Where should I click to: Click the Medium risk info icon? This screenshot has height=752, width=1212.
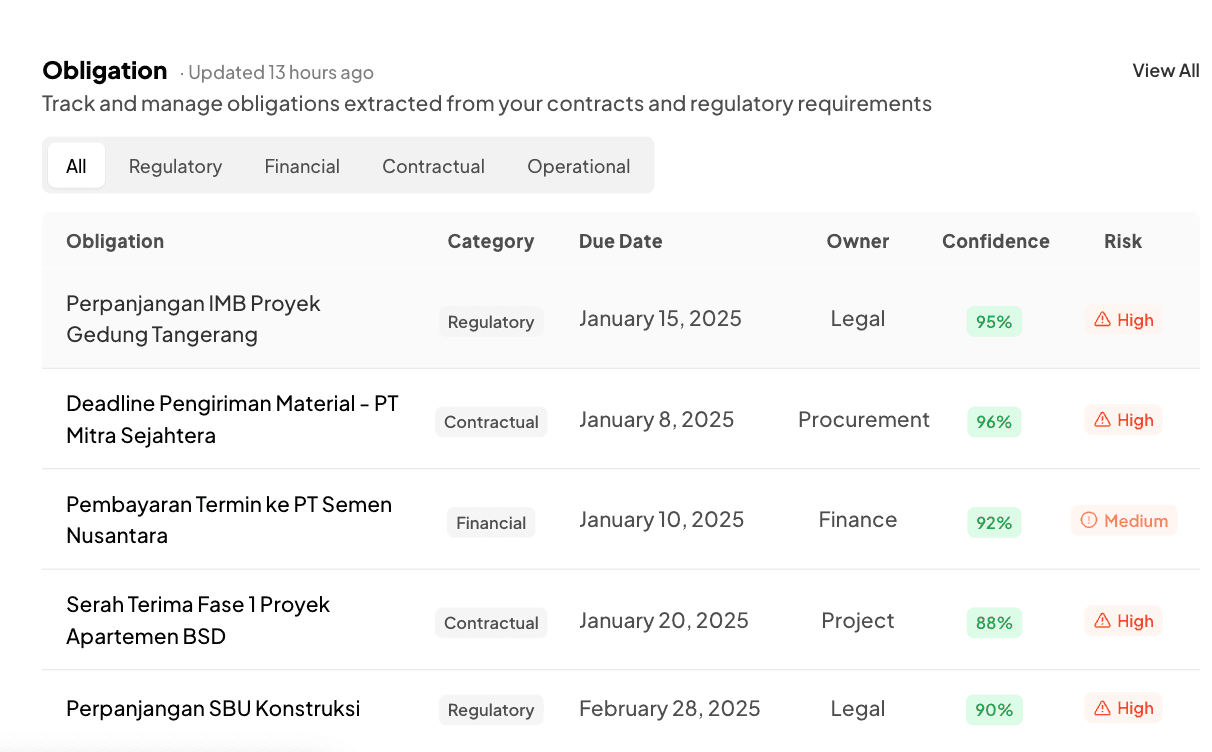(x=1089, y=521)
